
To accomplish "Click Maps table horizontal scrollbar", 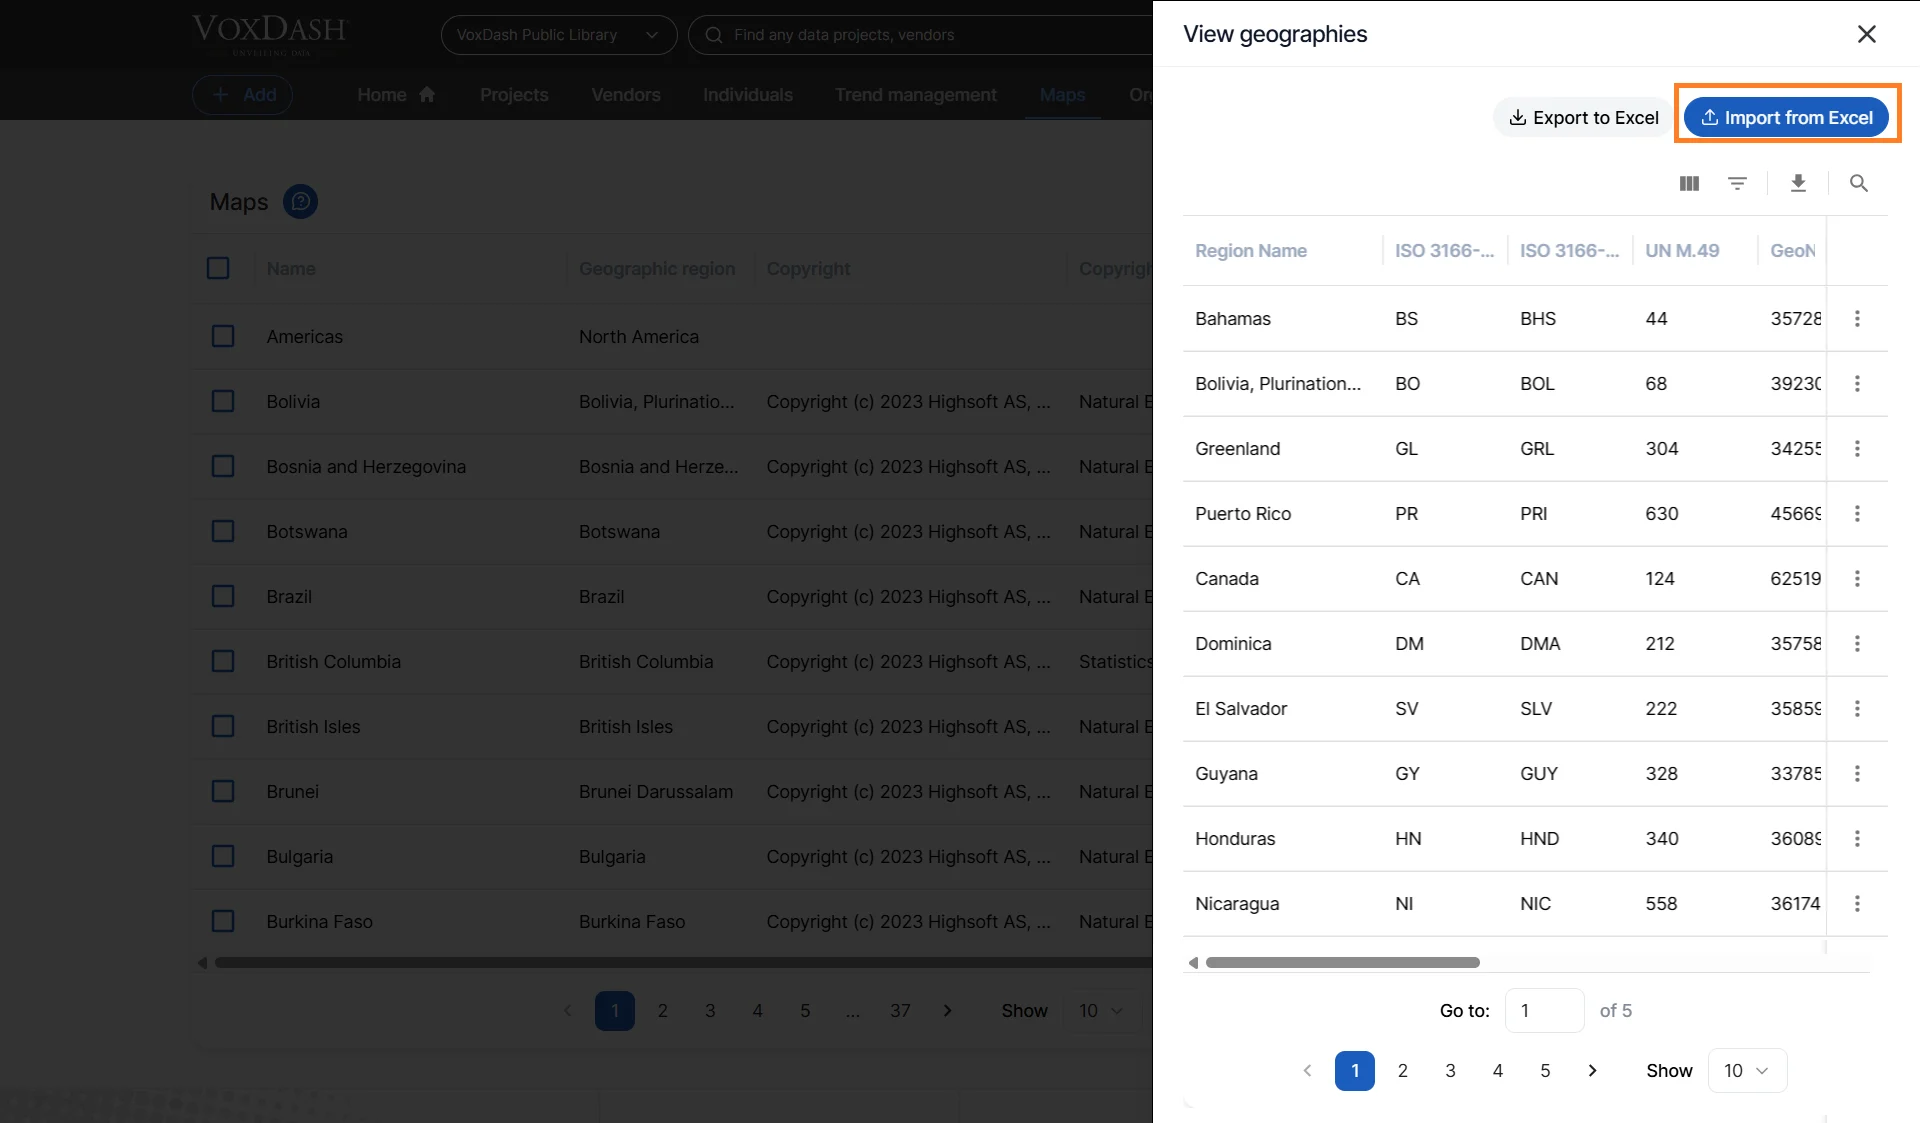I will tap(683, 962).
